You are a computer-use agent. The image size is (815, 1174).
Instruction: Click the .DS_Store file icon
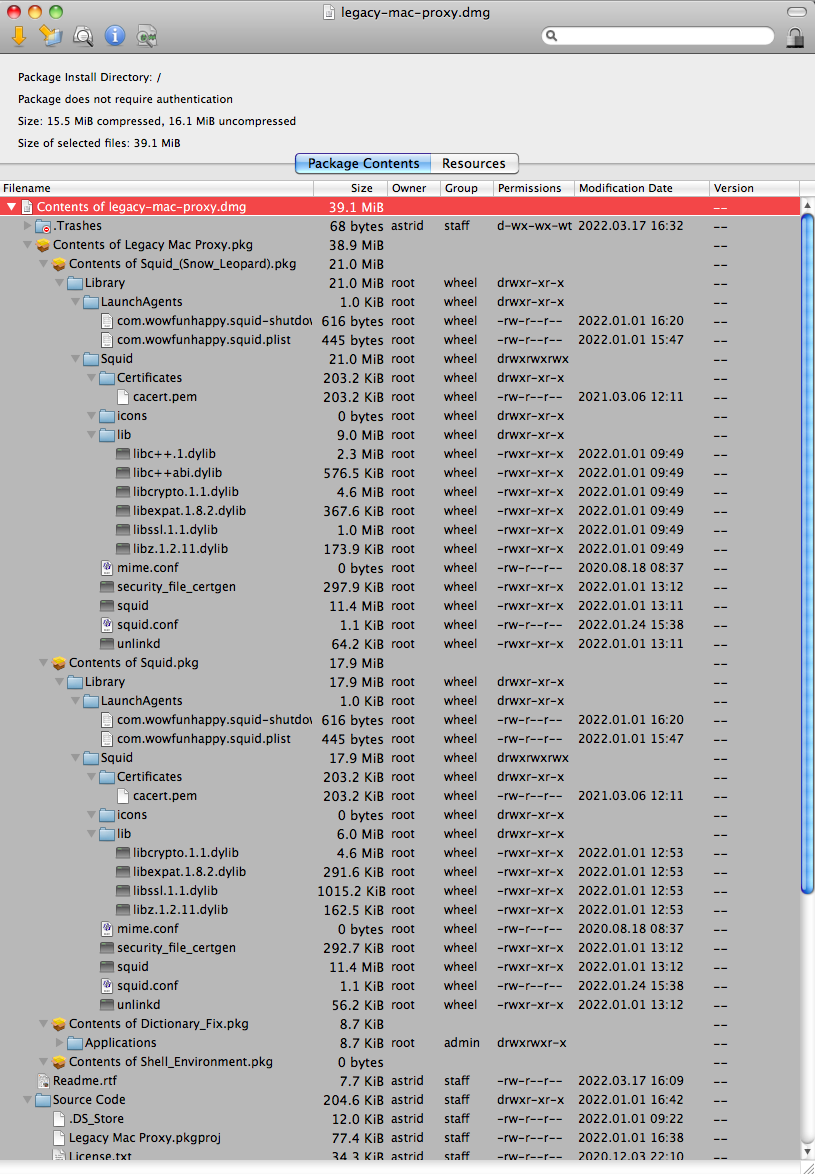[59, 1119]
